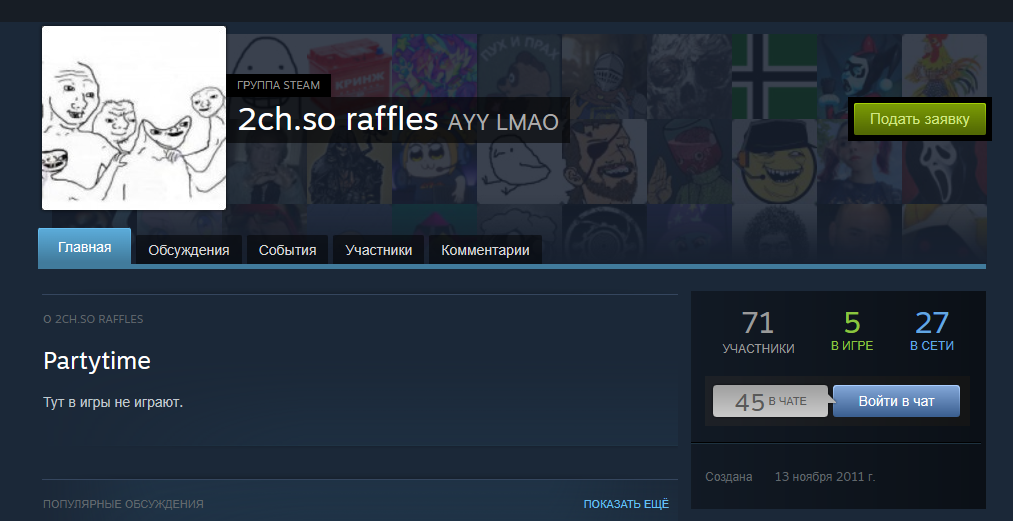View the 5 В ИГРЕ members
Screen dimensions: 1013x521
pyautogui.click(x=852, y=331)
